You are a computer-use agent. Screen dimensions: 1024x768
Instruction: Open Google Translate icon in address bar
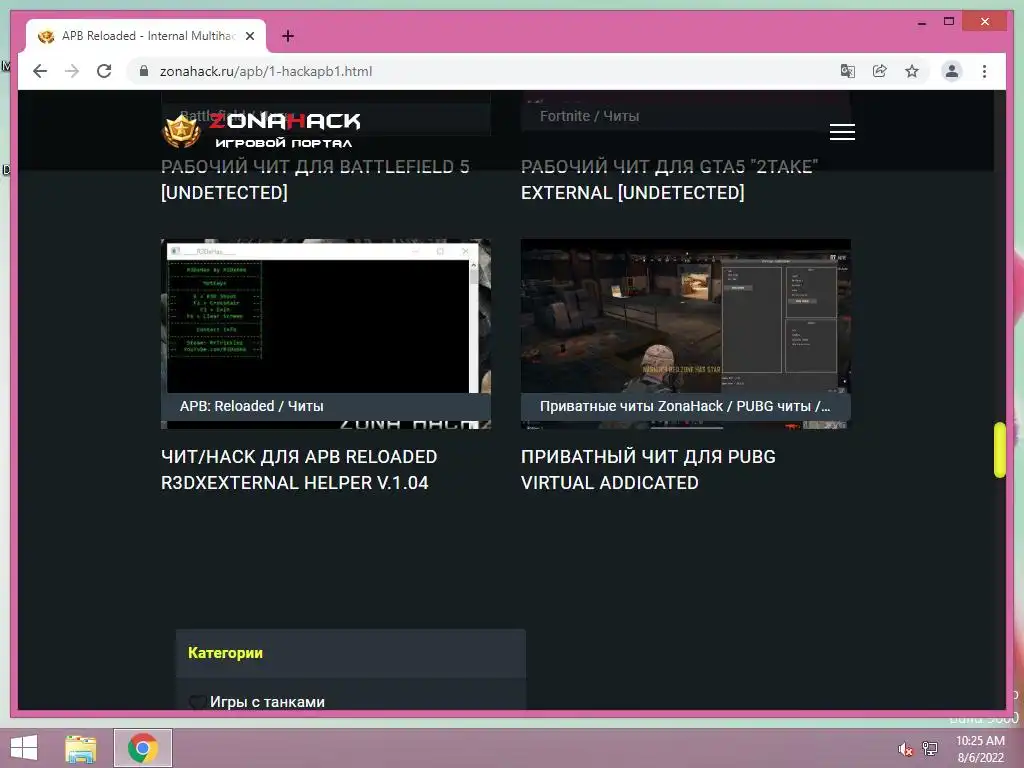click(848, 71)
